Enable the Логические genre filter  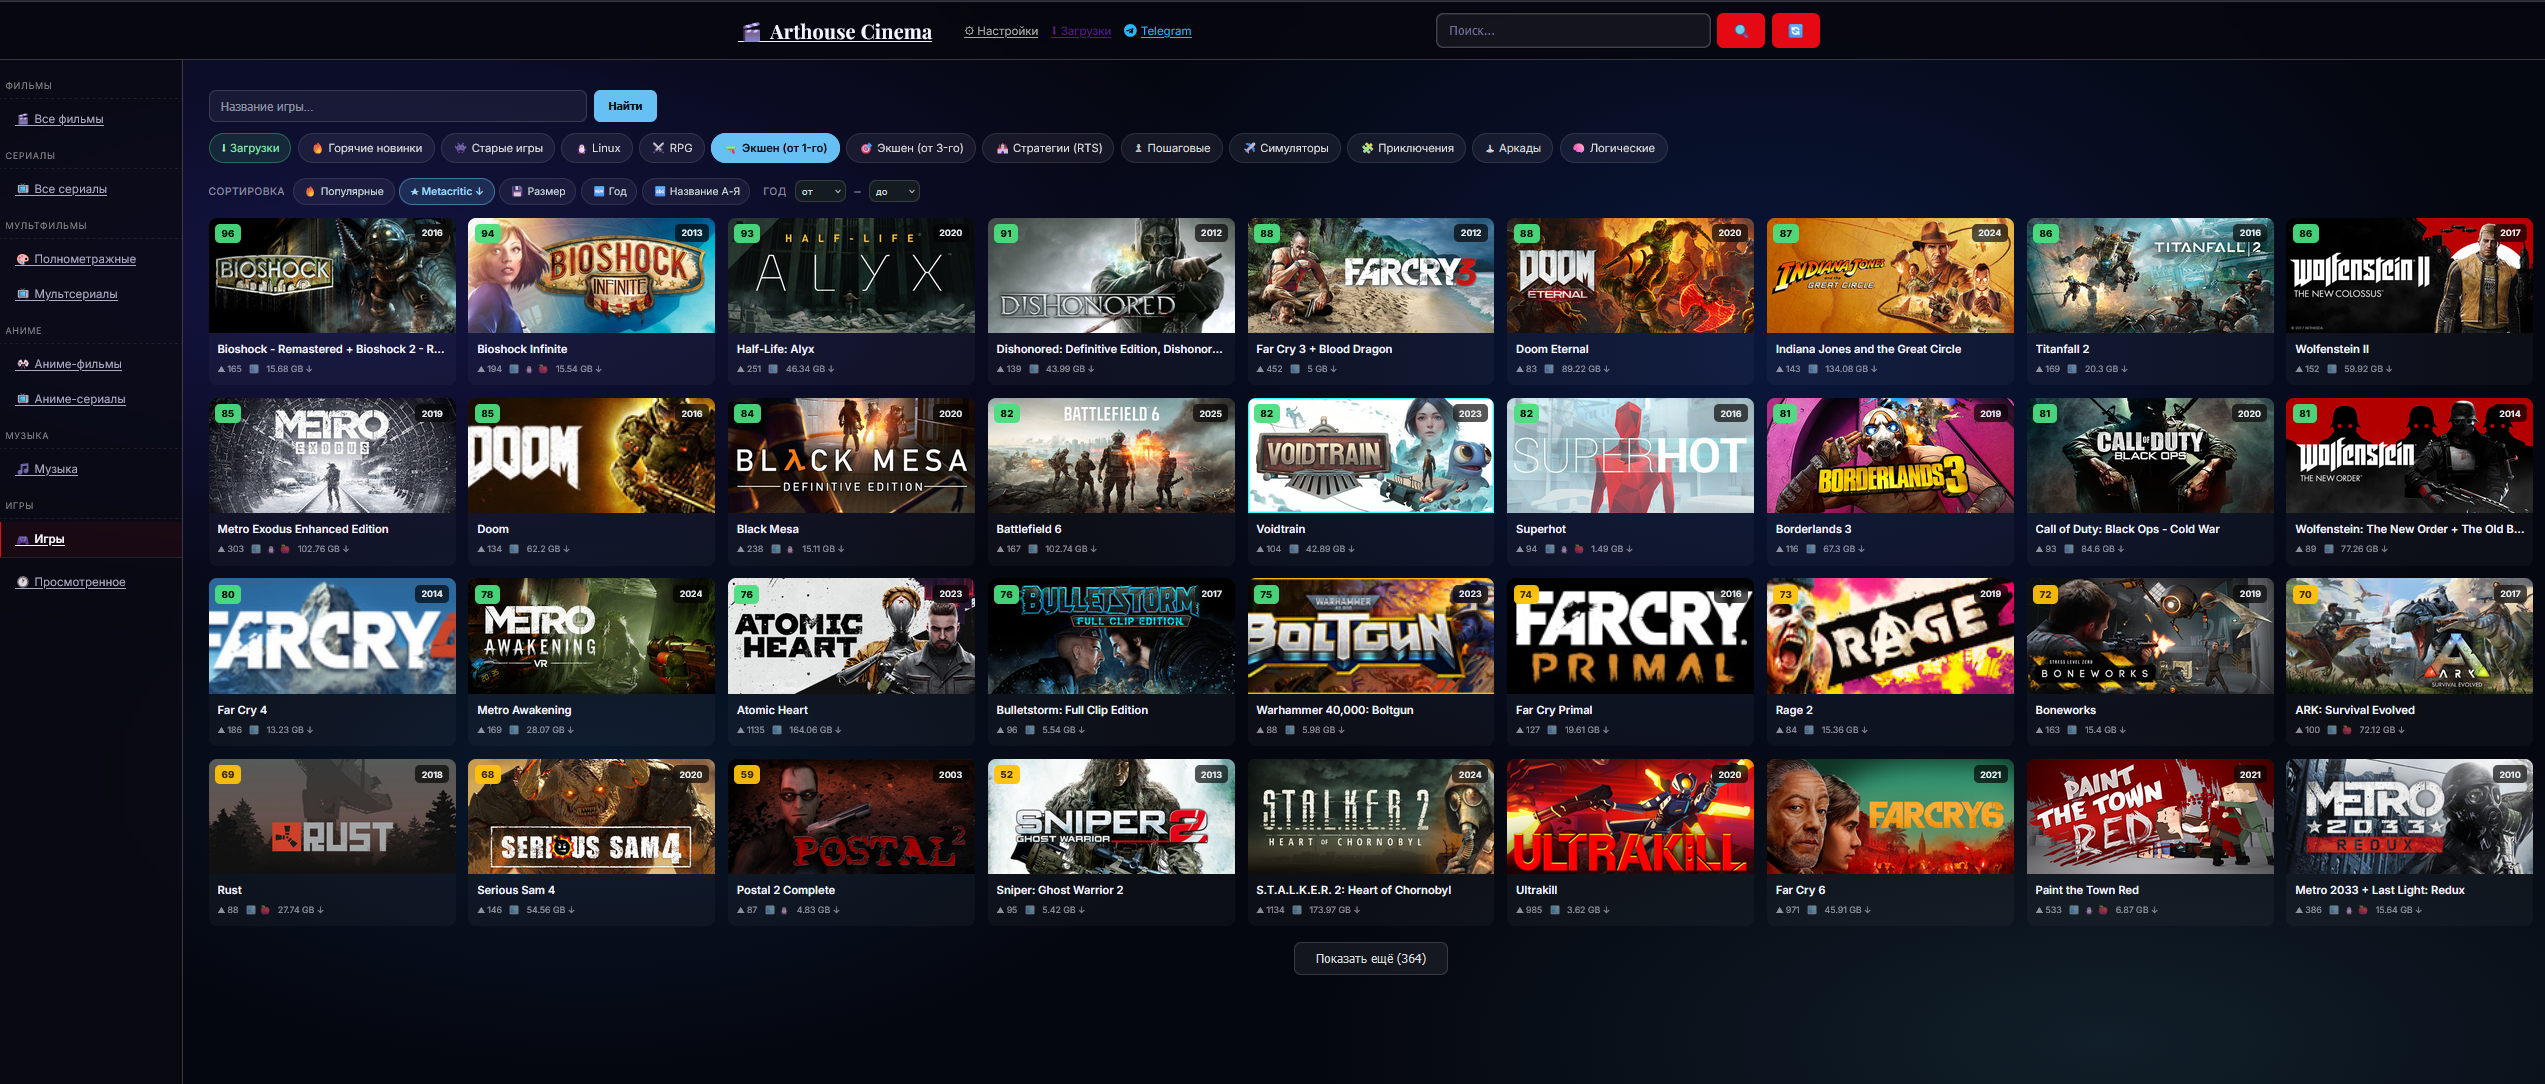point(1613,148)
